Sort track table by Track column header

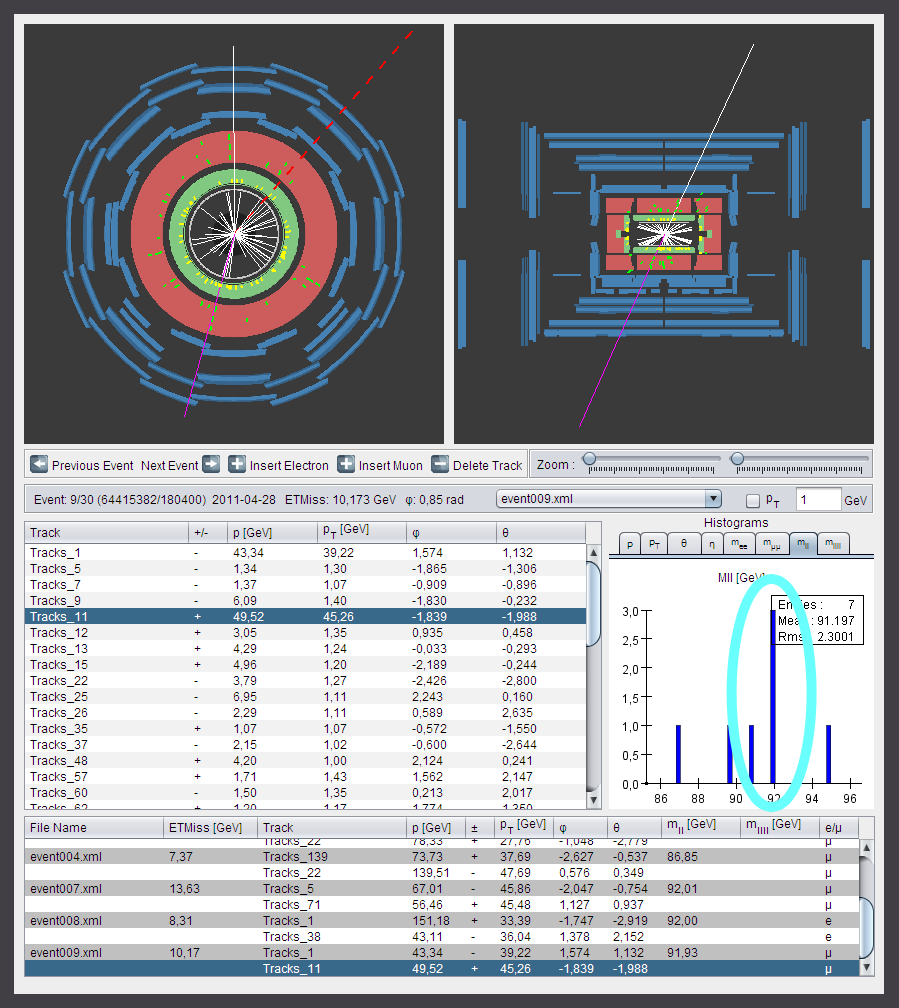[107, 532]
